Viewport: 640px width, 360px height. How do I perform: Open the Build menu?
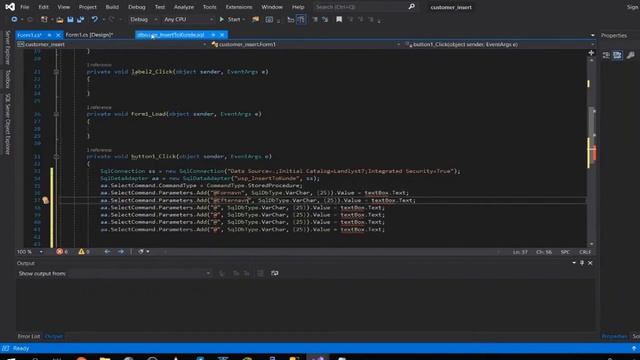112,7
